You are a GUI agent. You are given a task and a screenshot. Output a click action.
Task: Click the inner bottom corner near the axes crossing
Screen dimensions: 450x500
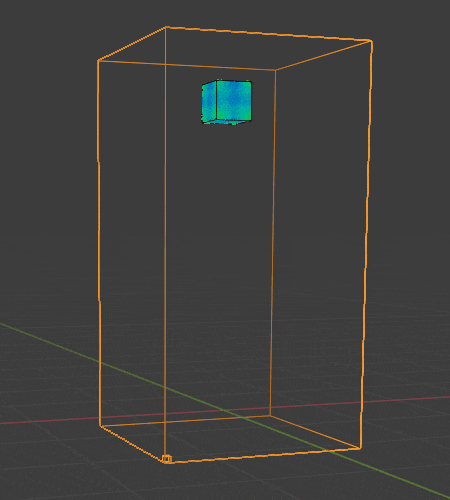270,415
